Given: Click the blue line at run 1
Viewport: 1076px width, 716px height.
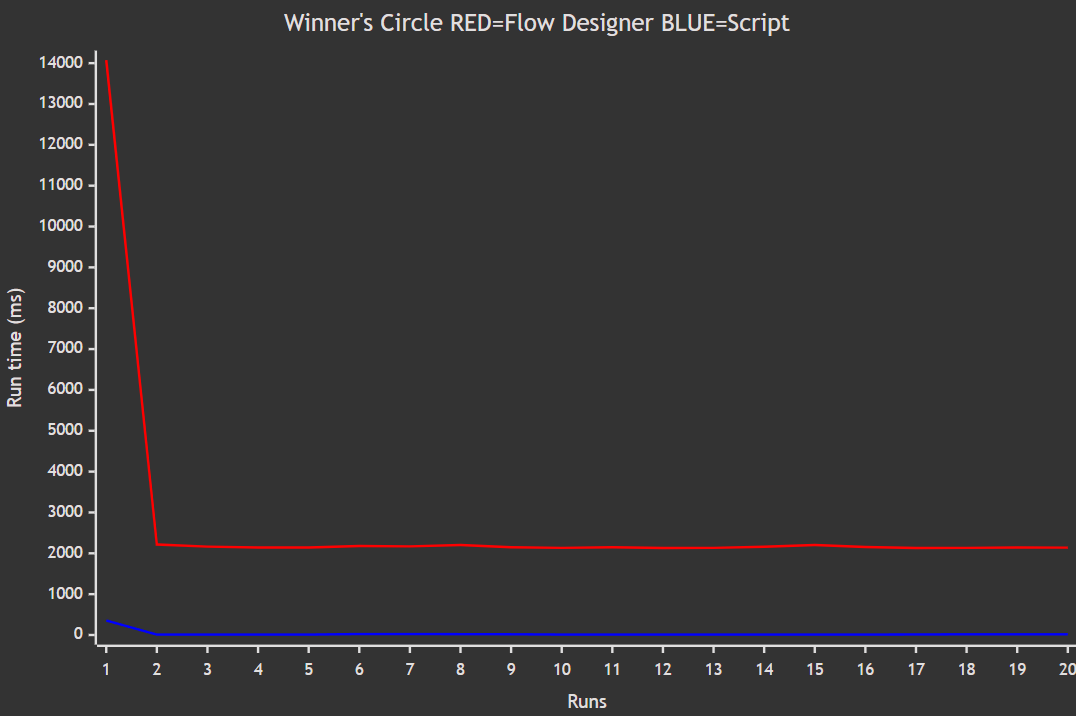Looking at the screenshot, I should (106, 619).
